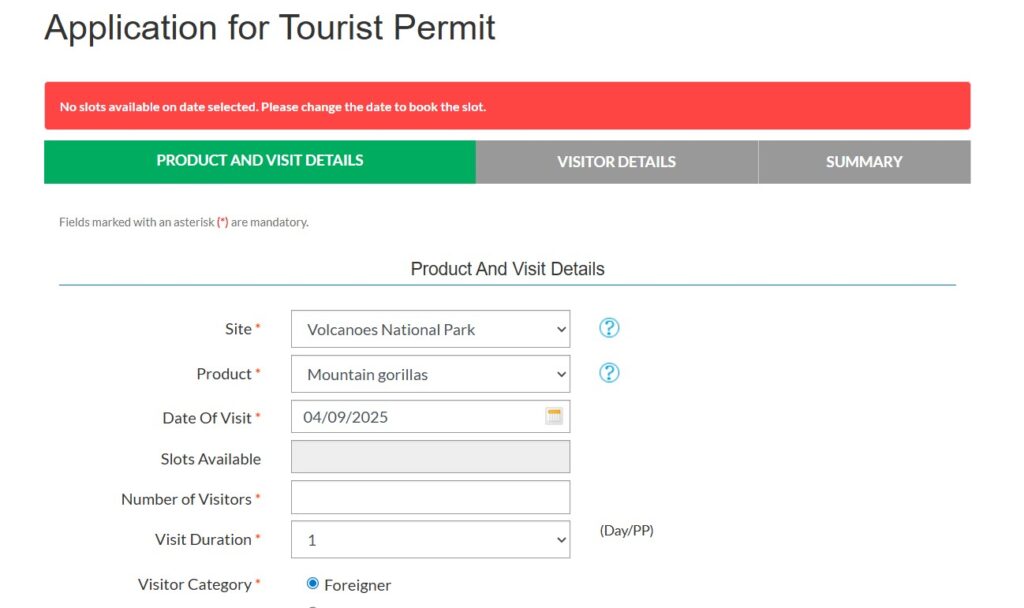
Task: Click inside the Number of Visitors field
Action: click(x=430, y=496)
